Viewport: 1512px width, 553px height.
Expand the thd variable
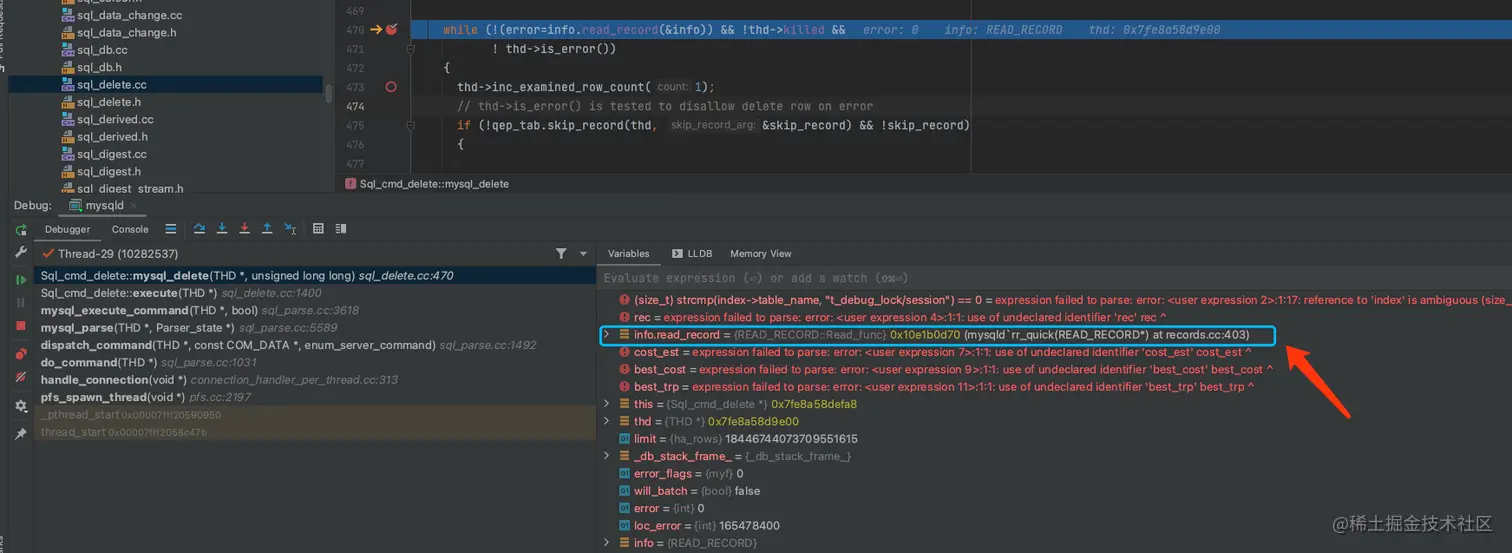[x=606, y=422]
